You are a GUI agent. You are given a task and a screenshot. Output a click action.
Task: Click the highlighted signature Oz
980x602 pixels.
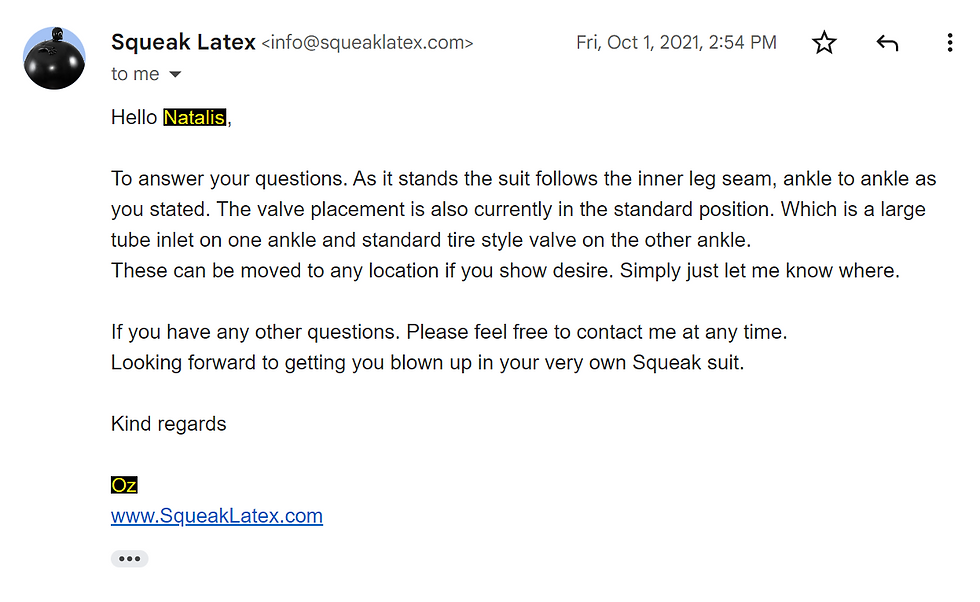[x=124, y=485]
